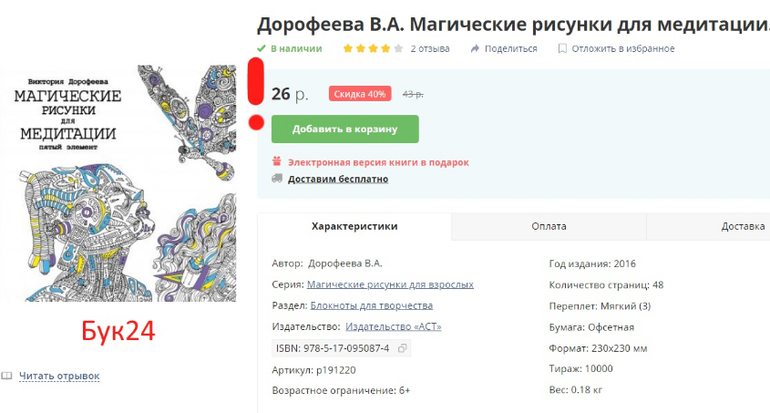The width and height of the screenshot is (770, 413).
Task: Click the bookmark icon for favorites
Action: point(562,48)
